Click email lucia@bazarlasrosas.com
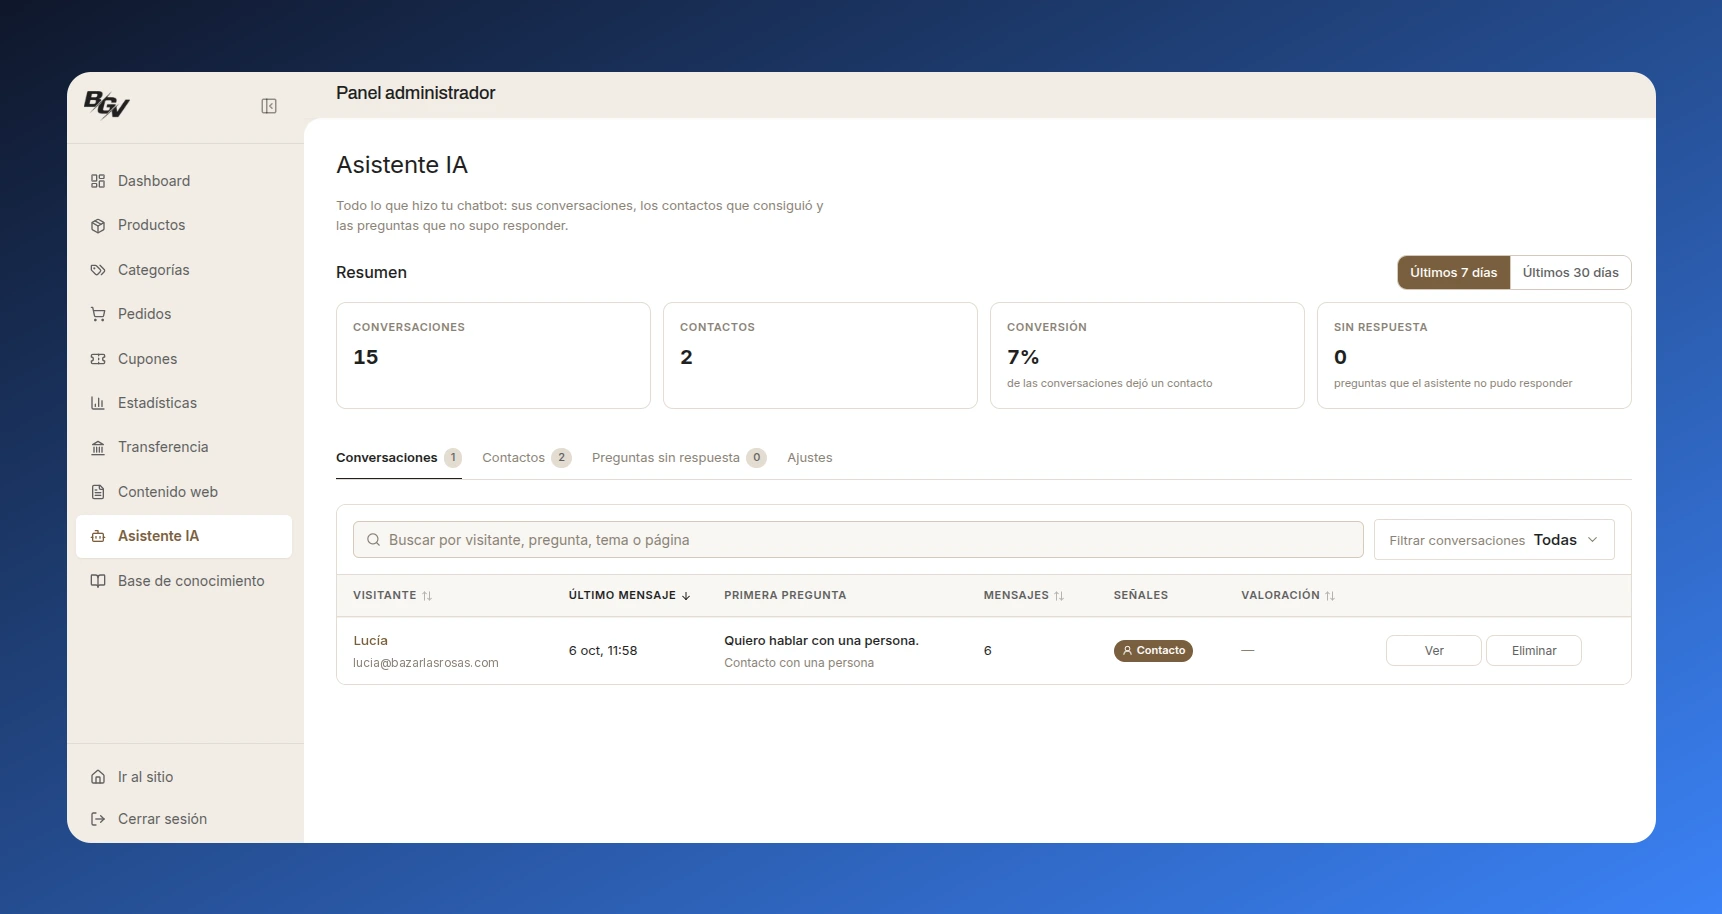1722x914 pixels. tap(426, 663)
